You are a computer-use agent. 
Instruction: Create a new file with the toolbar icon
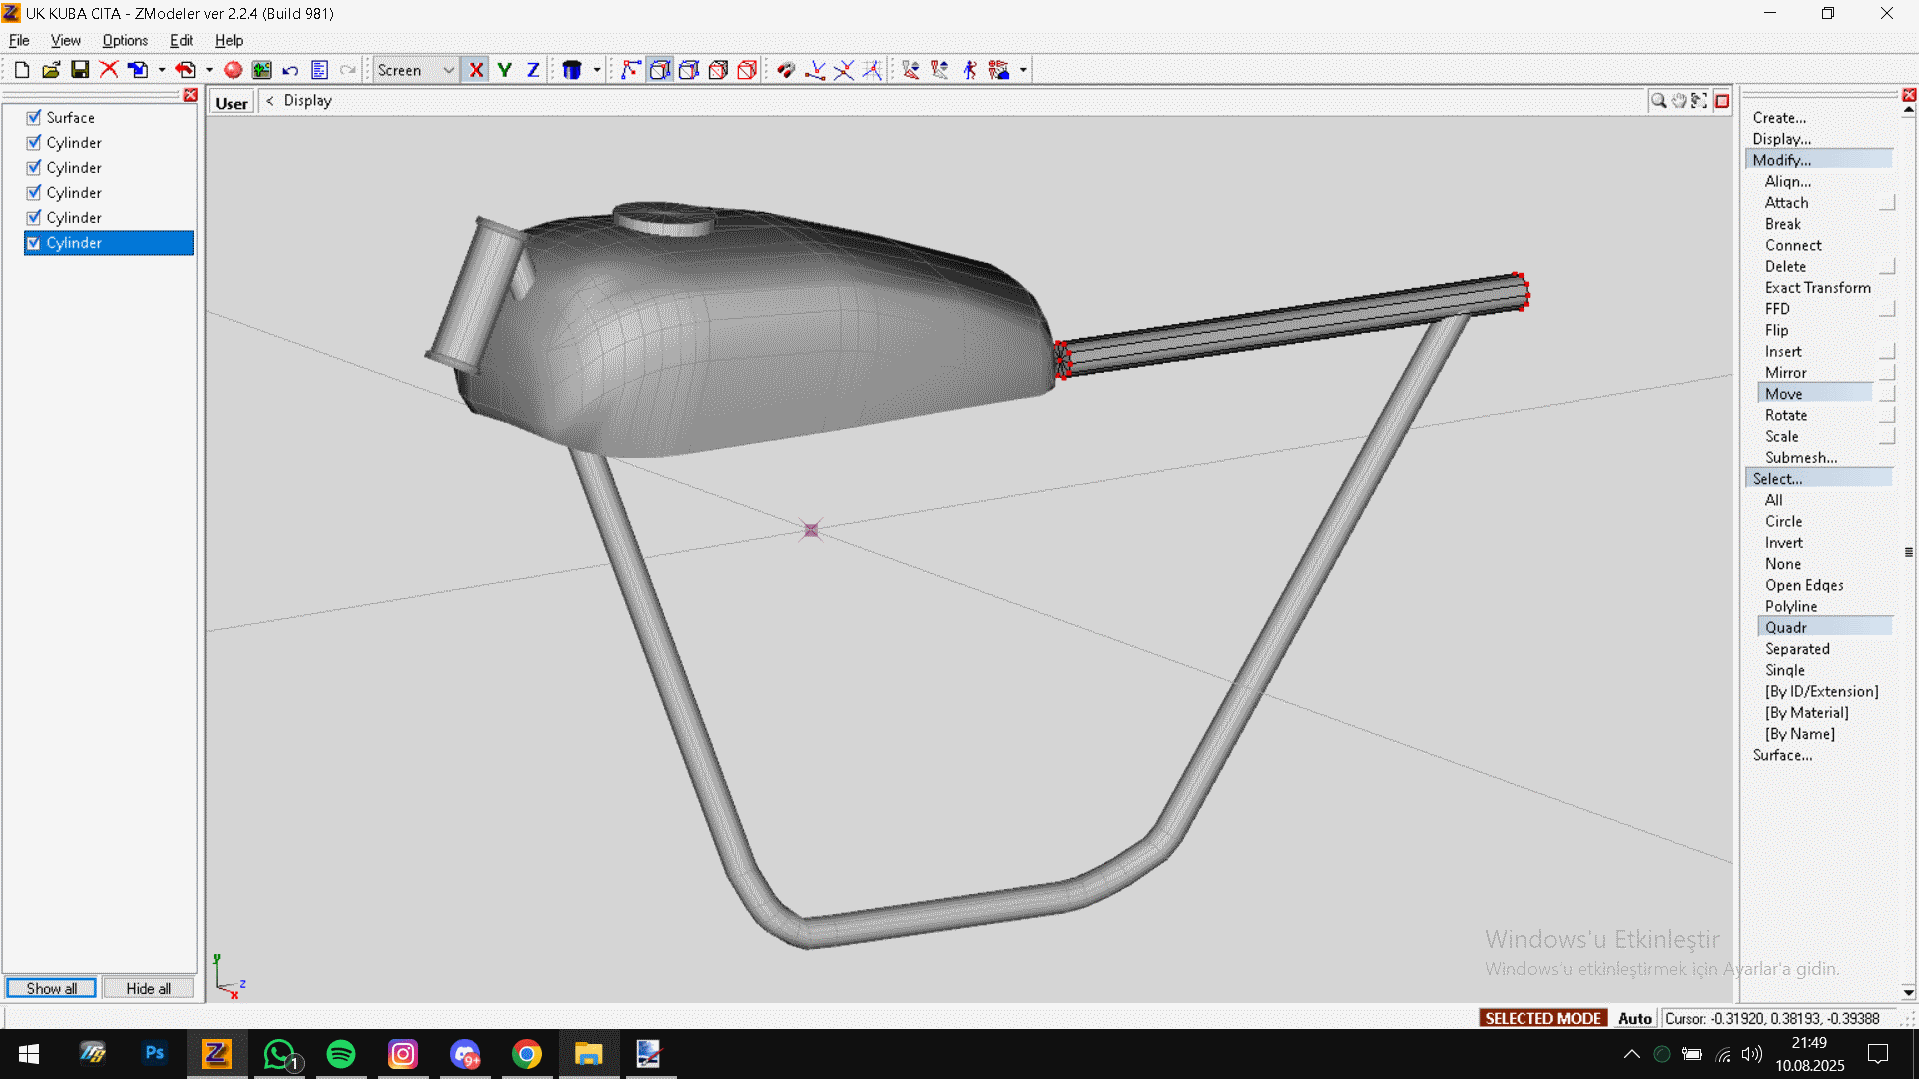click(x=22, y=70)
